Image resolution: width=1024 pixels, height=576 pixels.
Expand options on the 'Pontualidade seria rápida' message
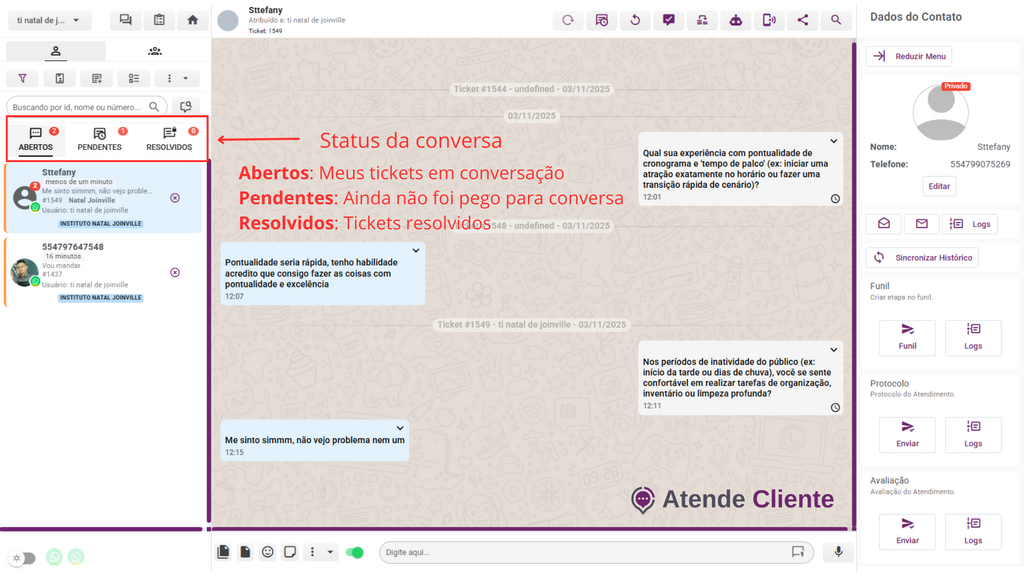pyautogui.click(x=416, y=251)
